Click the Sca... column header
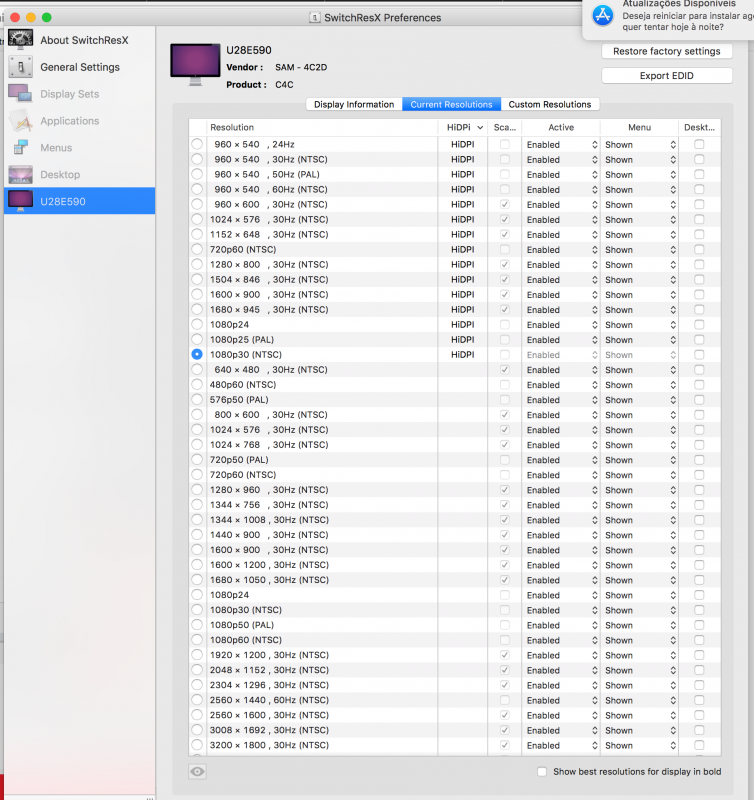This screenshot has width=754, height=800. pyautogui.click(x=505, y=127)
